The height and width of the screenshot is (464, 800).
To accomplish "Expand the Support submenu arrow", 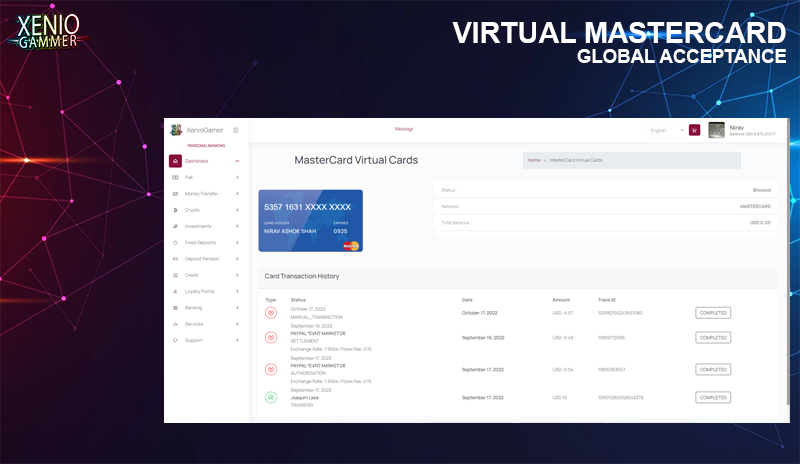I will (237, 340).
